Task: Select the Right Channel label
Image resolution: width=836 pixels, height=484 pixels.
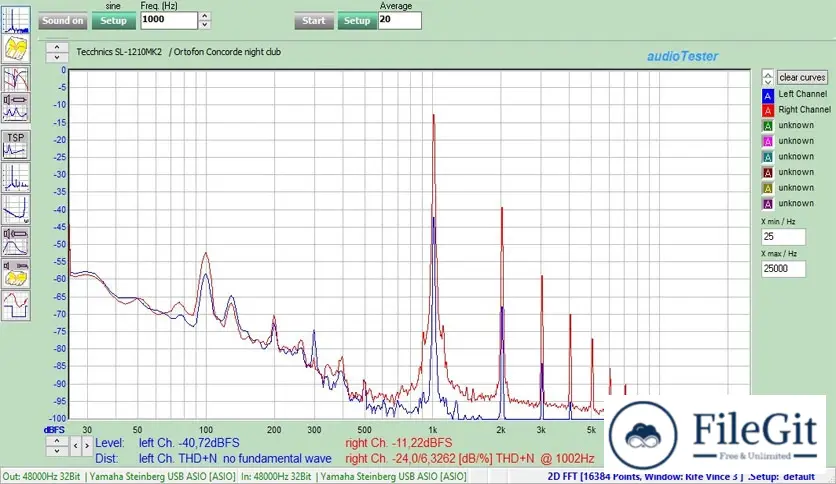Action: pyautogui.click(x=805, y=109)
